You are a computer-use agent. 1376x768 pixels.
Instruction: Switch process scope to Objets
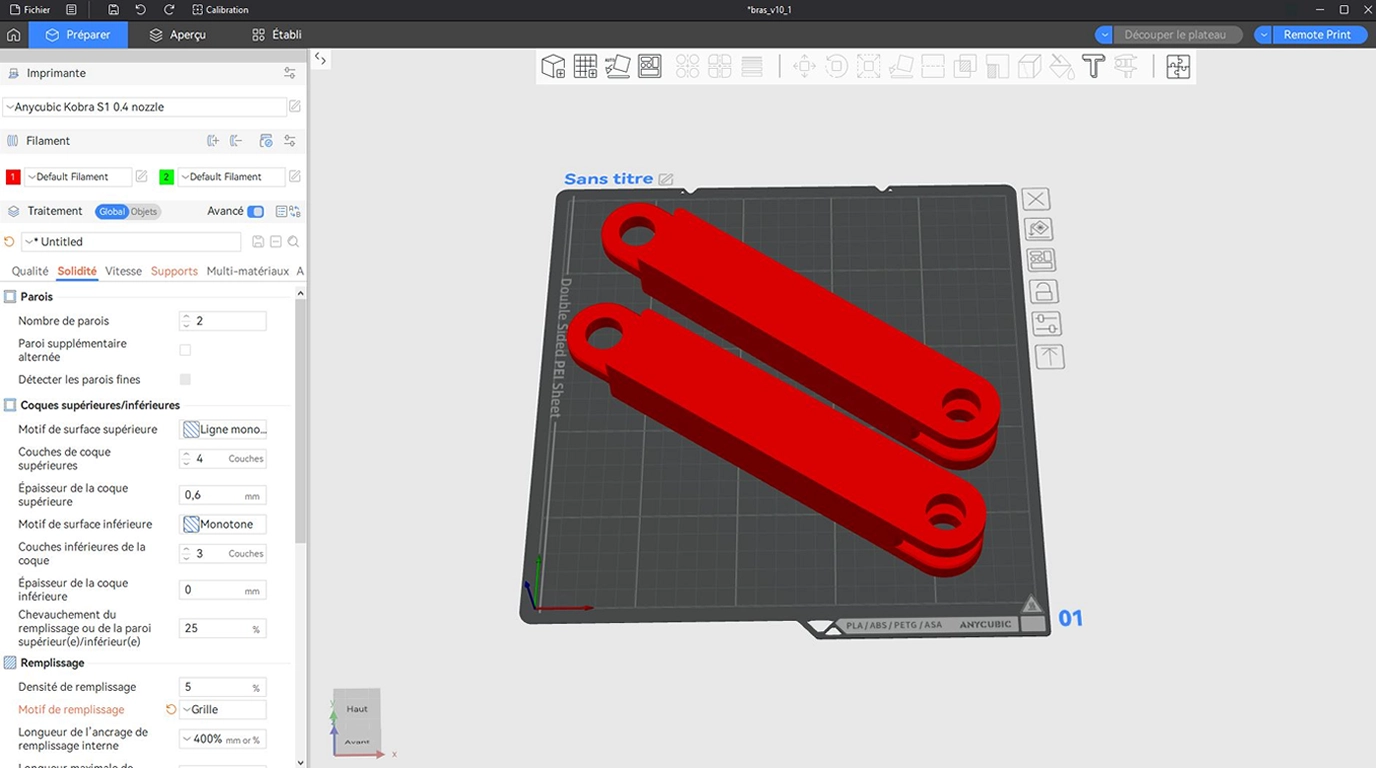144,211
